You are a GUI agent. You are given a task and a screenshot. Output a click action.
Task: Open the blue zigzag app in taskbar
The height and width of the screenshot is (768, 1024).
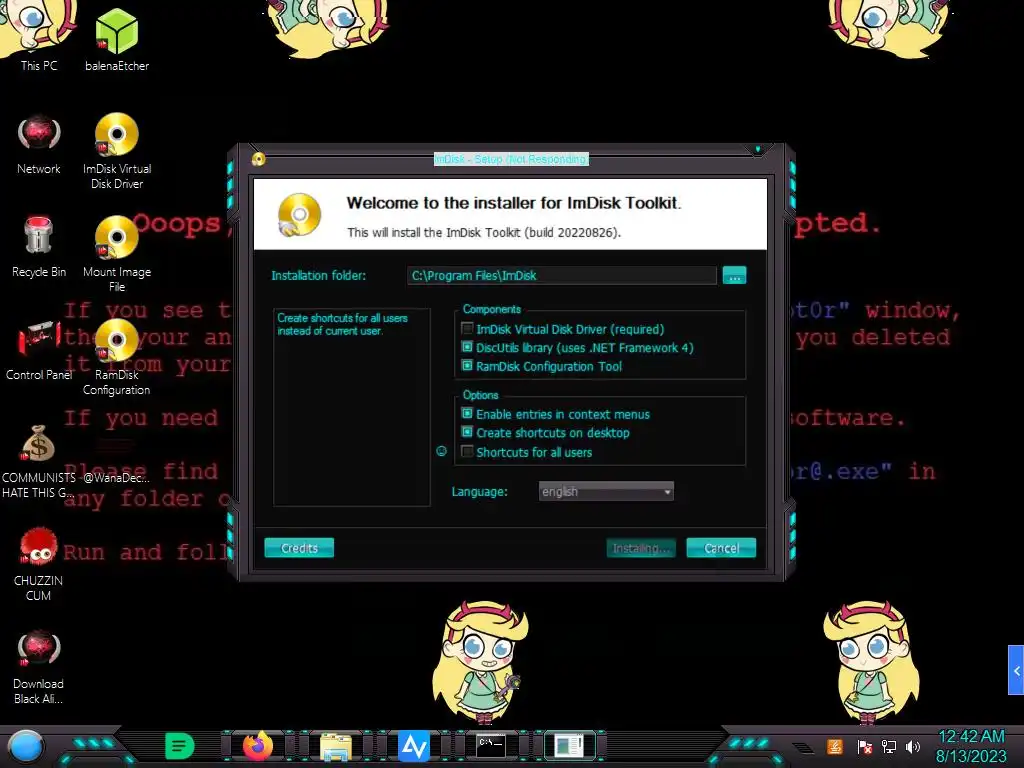(x=414, y=746)
